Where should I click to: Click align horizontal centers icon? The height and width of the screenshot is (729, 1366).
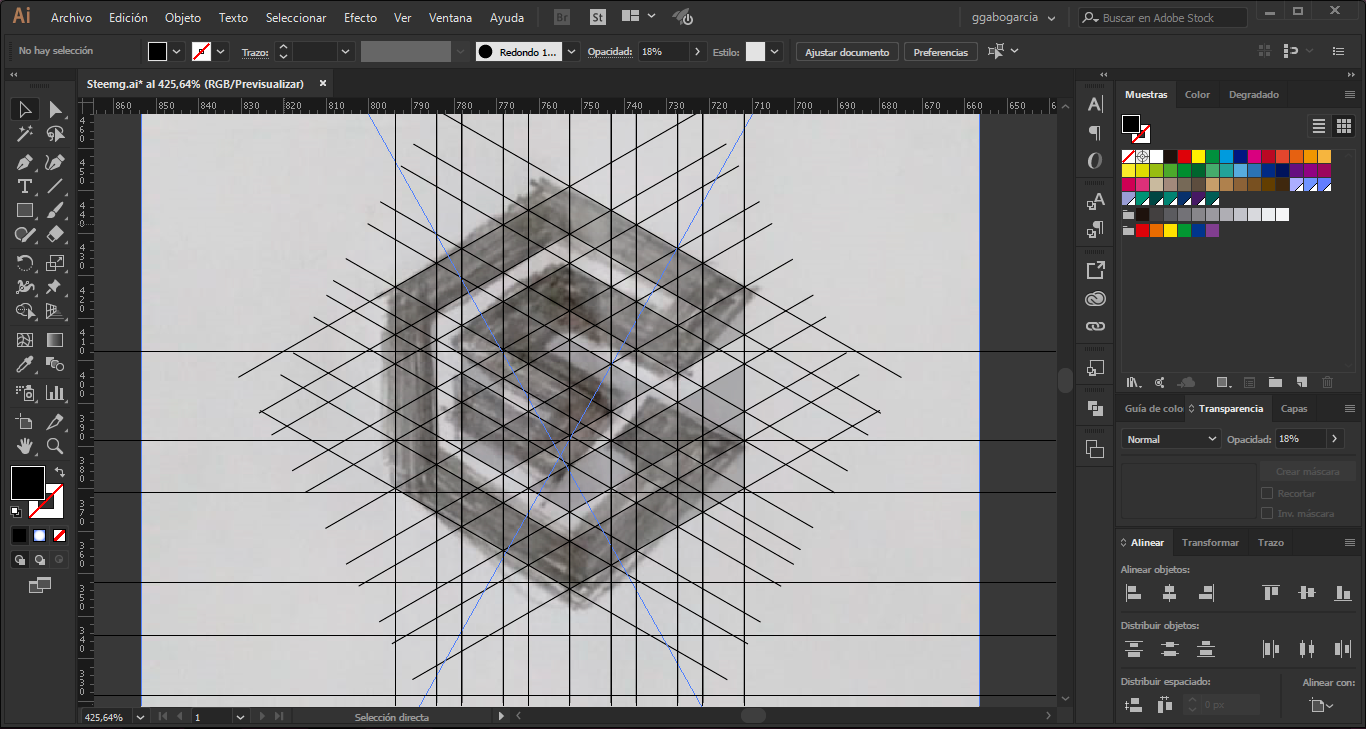(x=1169, y=593)
